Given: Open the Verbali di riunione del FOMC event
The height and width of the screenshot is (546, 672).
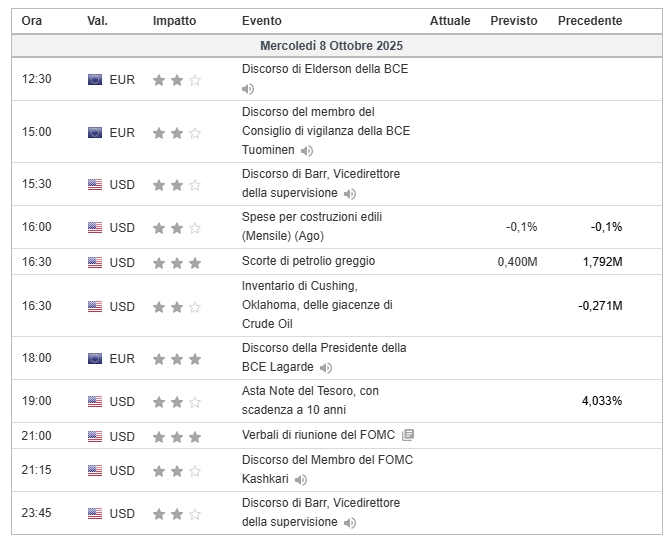Looking at the screenshot, I should coord(319,436).
